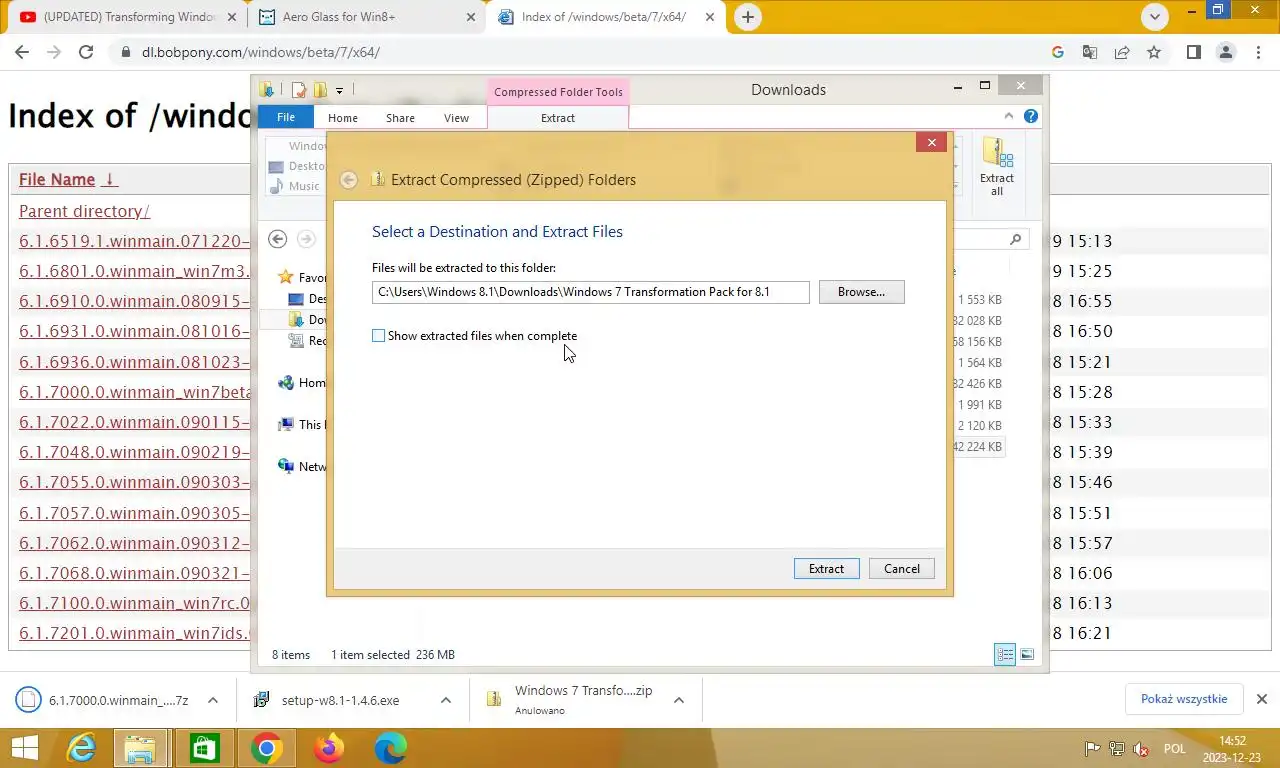Image resolution: width=1280 pixels, height=768 pixels.
Task: Click share page icon
Action: tap(1122, 52)
